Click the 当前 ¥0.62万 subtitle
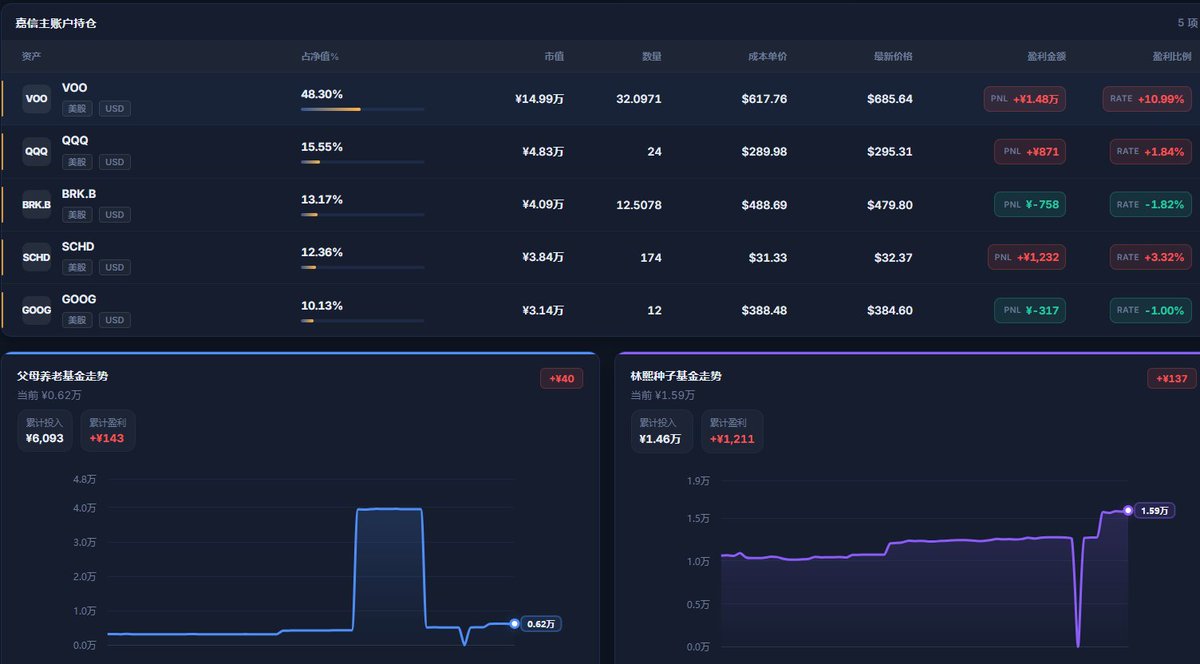The width and height of the screenshot is (1200, 664). pos(49,396)
